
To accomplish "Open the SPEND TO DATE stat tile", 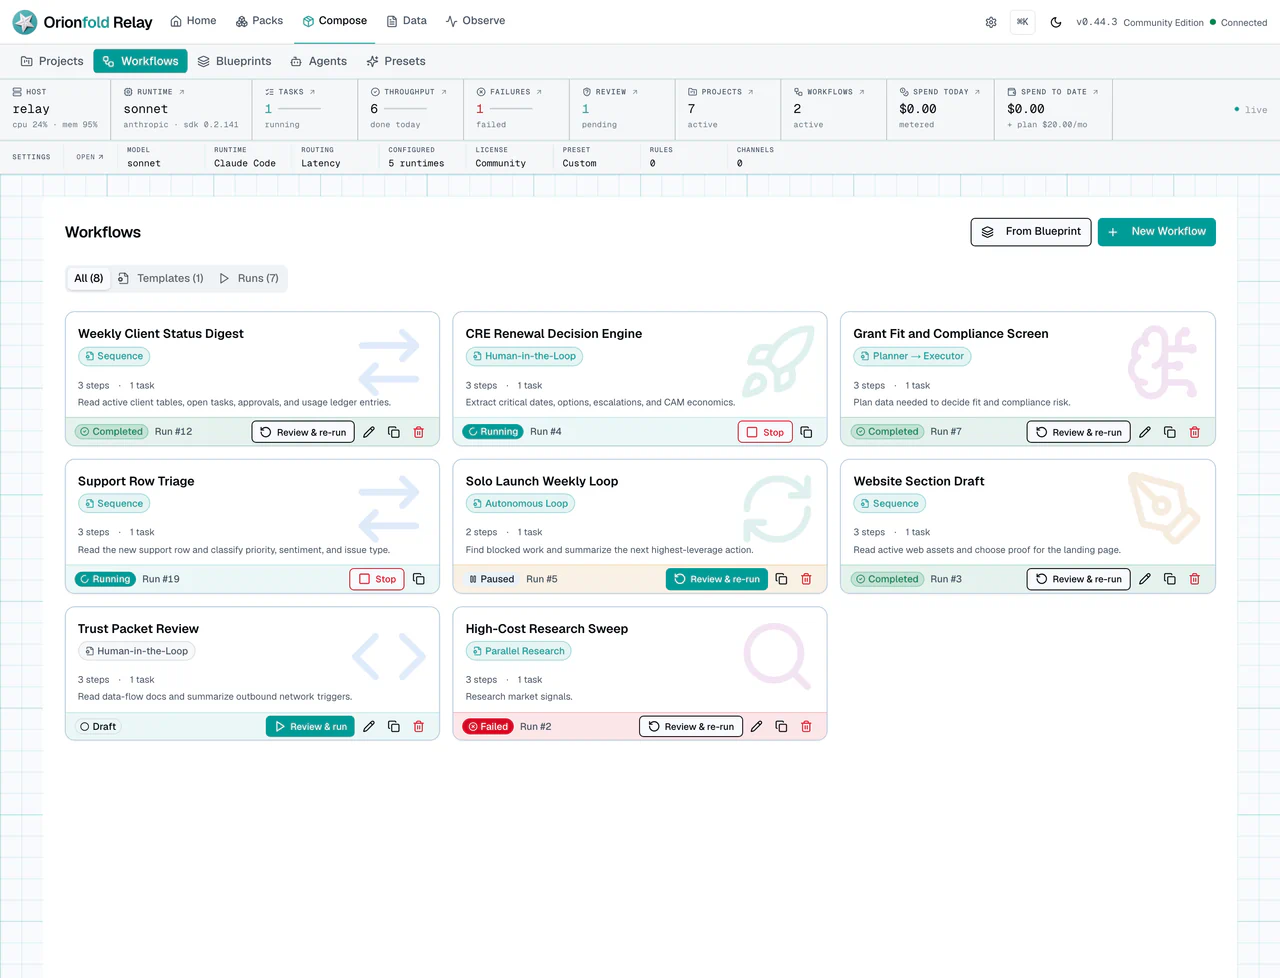I will tap(1054, 109).
